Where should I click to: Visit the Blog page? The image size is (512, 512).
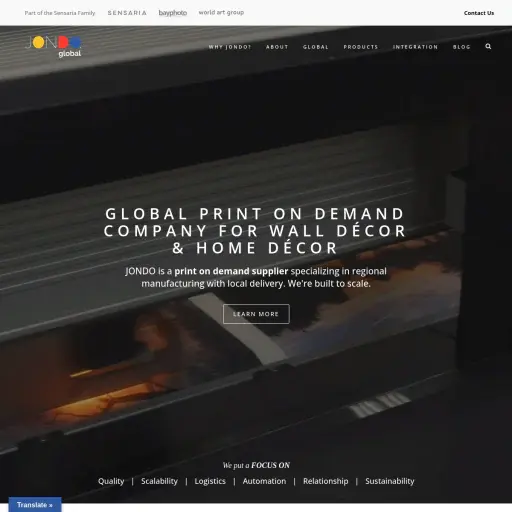462,47
